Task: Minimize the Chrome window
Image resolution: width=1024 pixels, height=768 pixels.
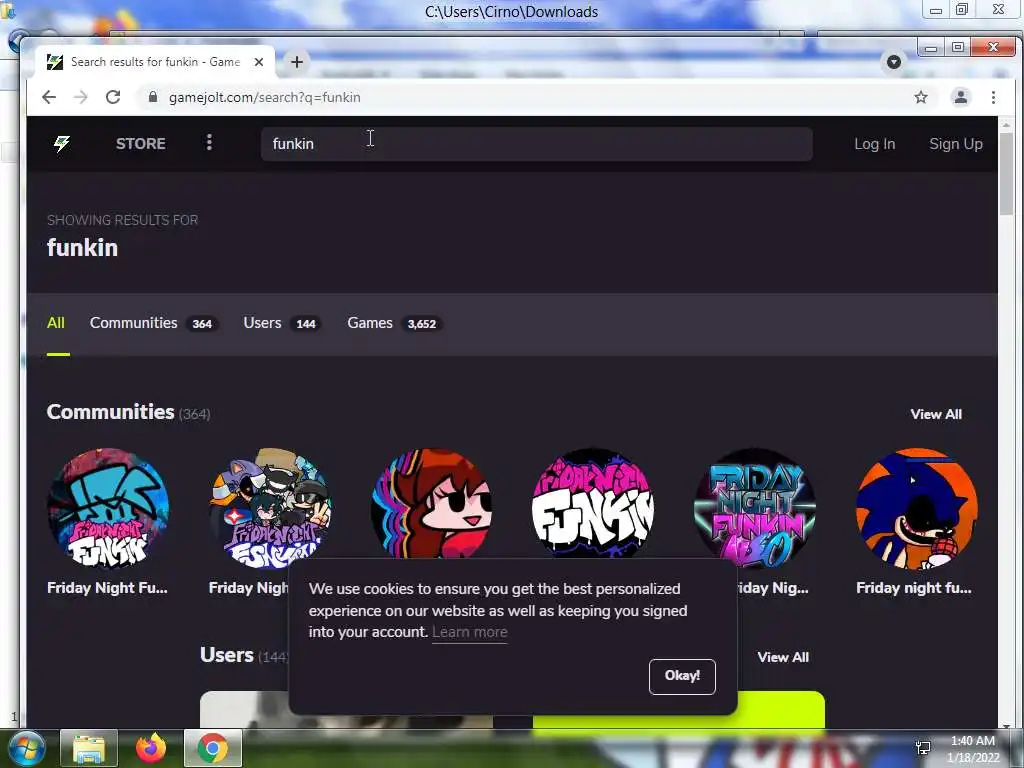Action: pos(931,48)
